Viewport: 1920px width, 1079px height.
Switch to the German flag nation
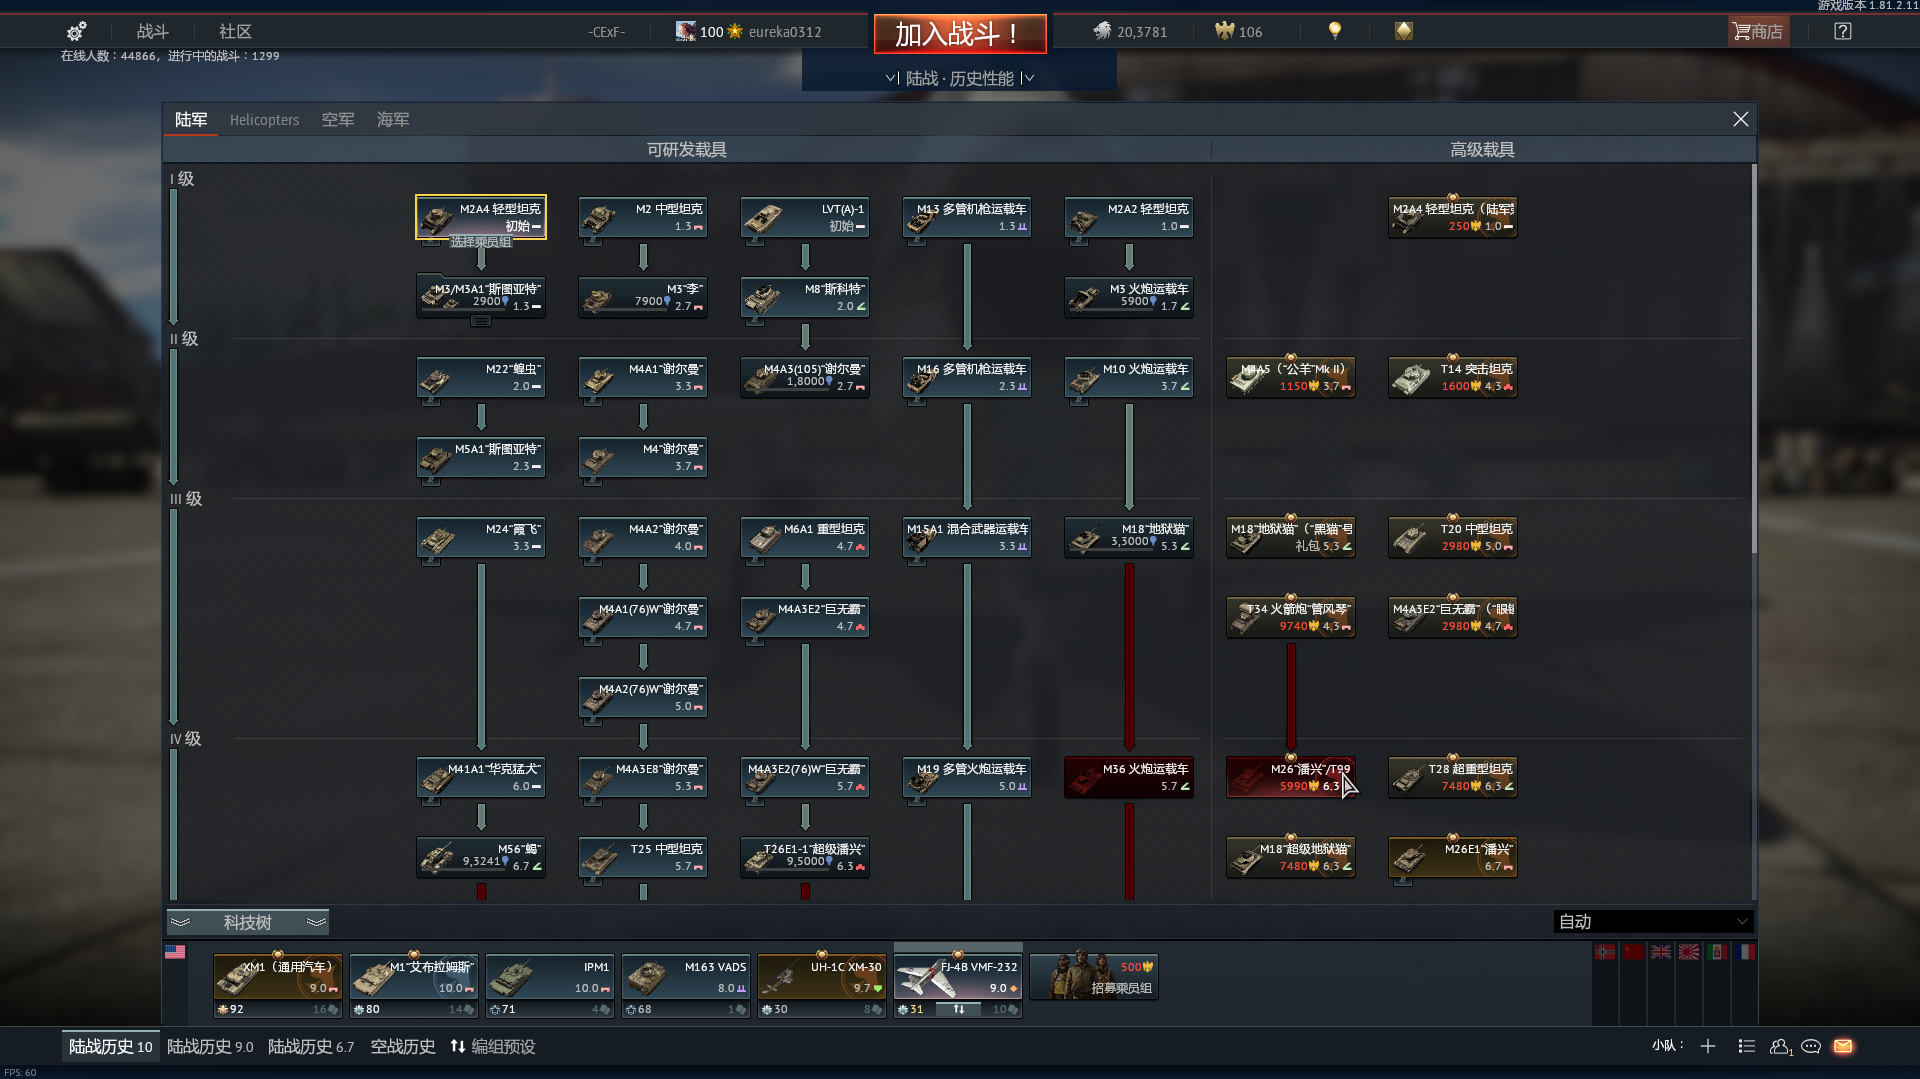point(1605,952)
